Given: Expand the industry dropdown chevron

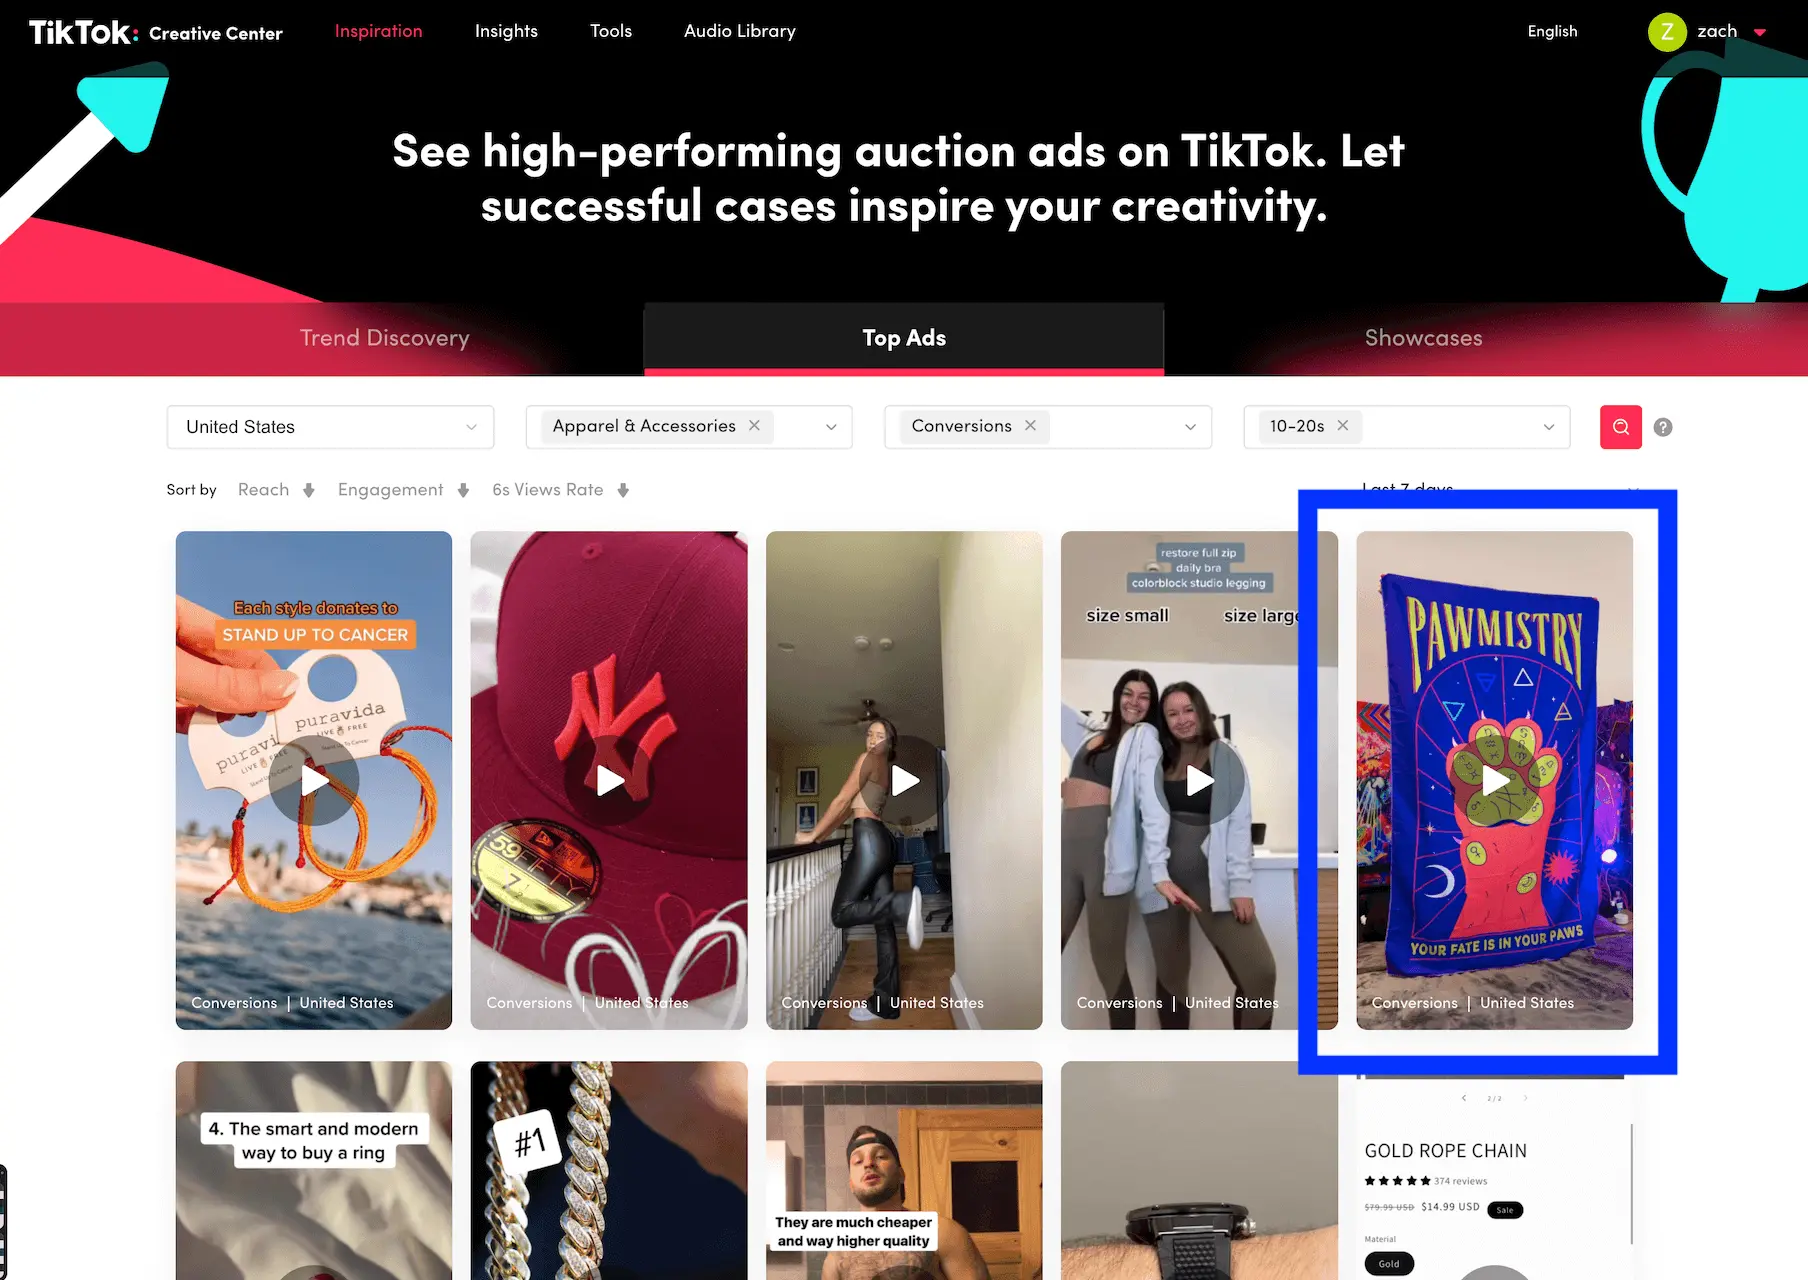Looking at the screenshot, I should coord(831,427).
